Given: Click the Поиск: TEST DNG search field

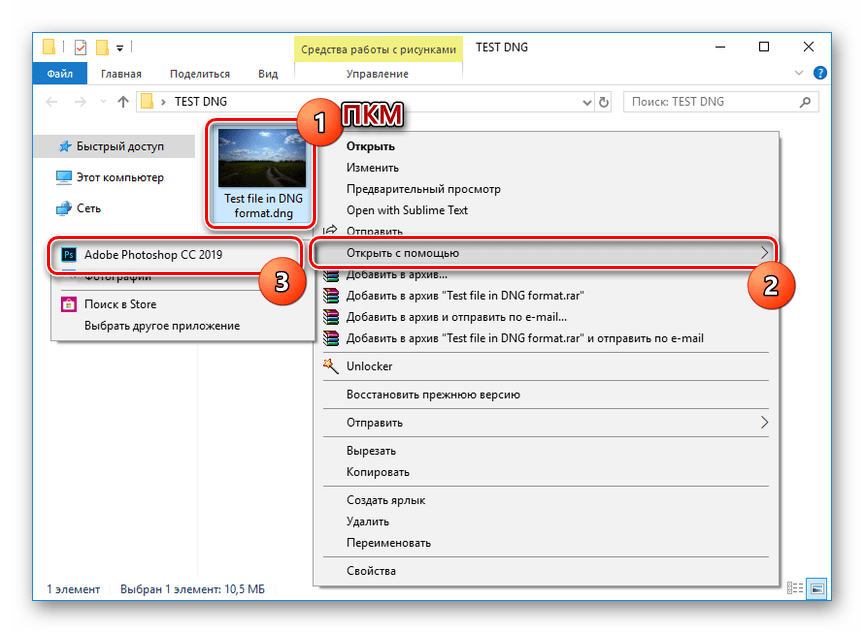Looking at the screenshot, I should click(x=721, y=102).
